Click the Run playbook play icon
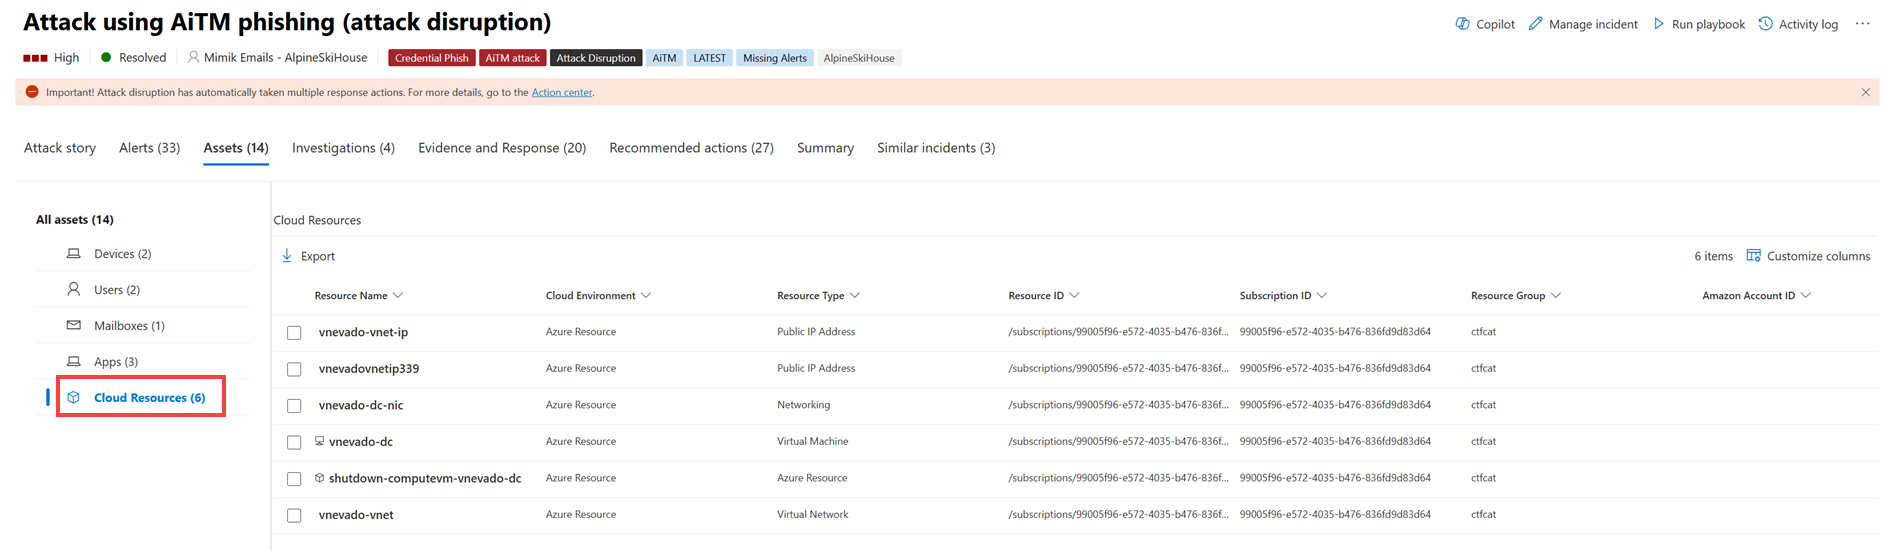 point(1659,24)
